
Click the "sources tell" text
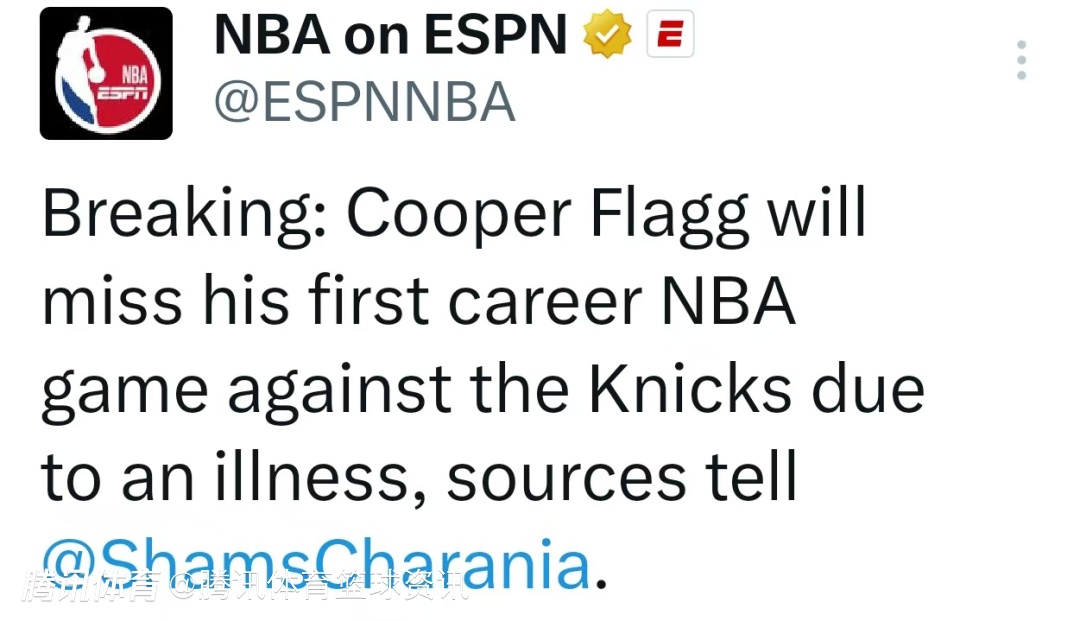[x=622, y=477]
